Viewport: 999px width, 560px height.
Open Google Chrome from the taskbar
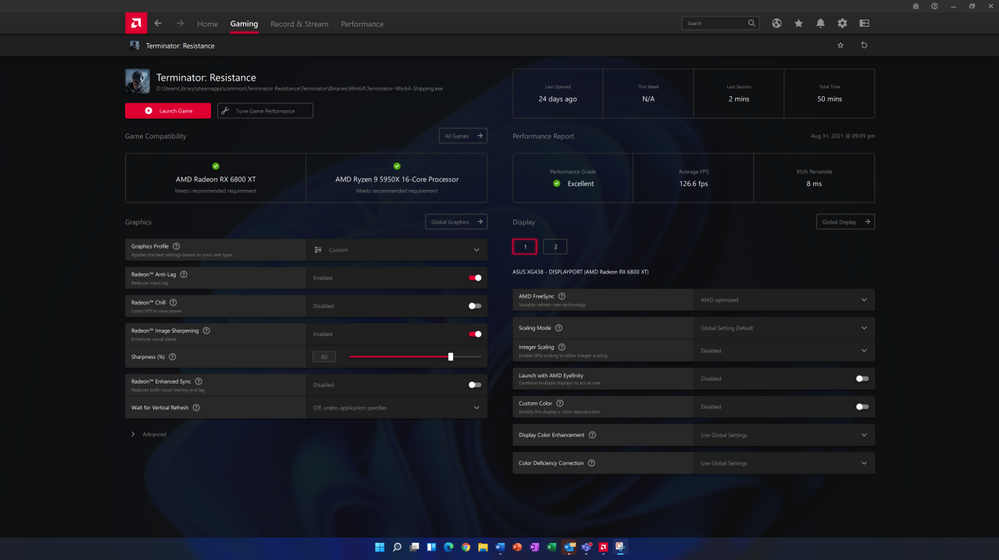[466, 547]
